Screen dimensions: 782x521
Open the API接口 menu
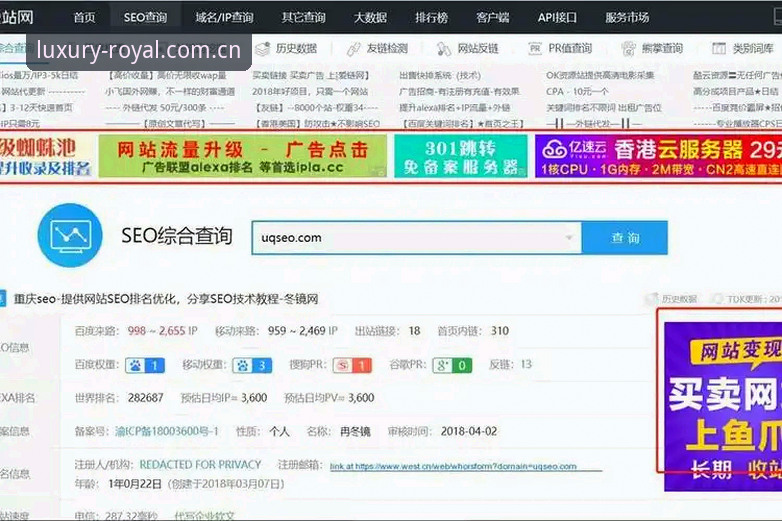tap(557, 17)
